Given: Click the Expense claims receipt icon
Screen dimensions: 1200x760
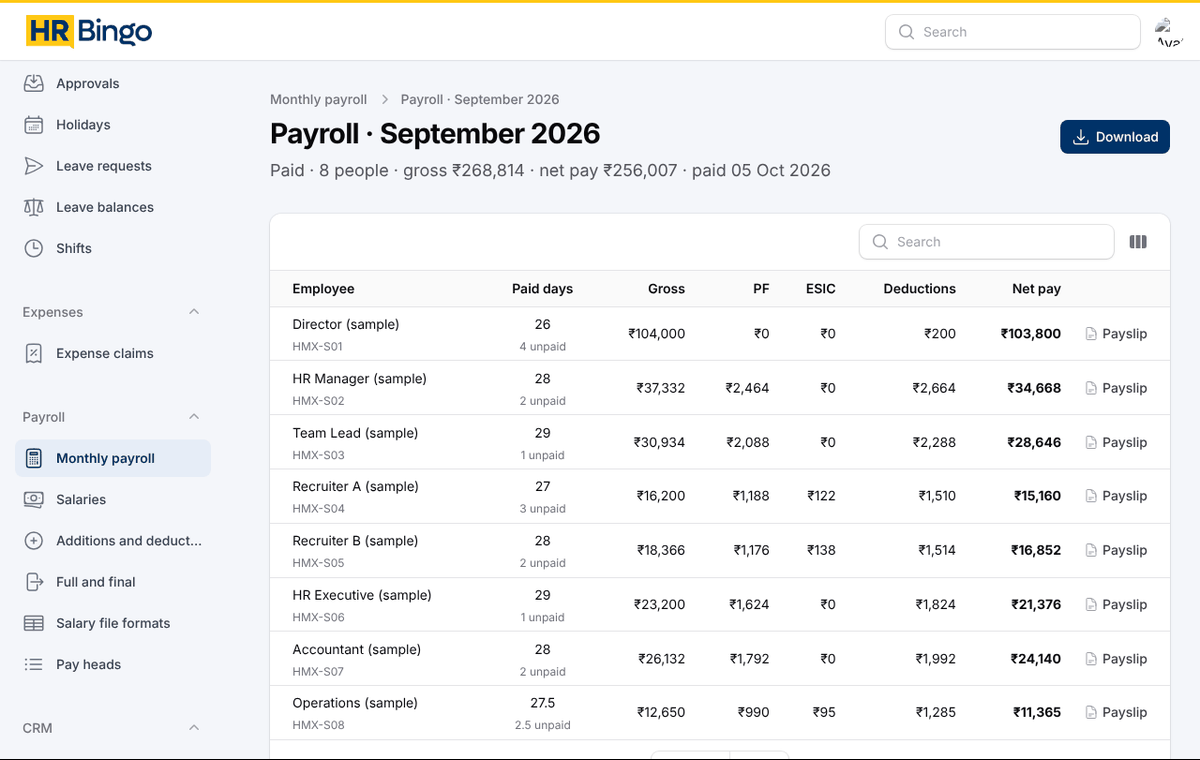Looking at the screenshot, I should [34, 353].
